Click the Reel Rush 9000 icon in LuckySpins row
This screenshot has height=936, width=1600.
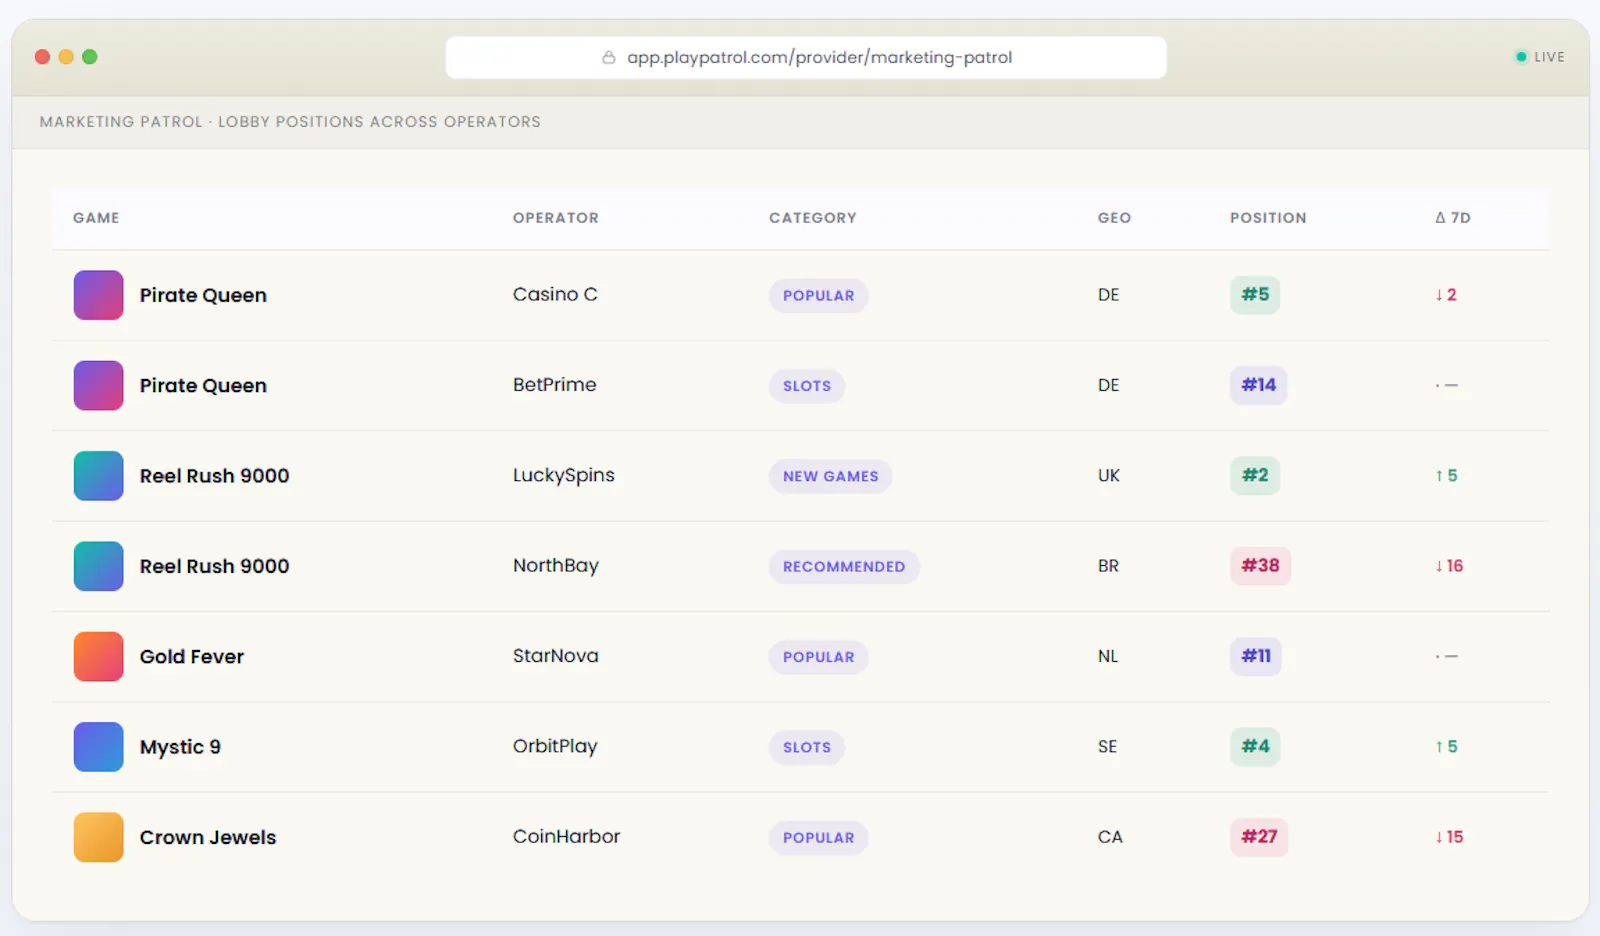(98, 476)
